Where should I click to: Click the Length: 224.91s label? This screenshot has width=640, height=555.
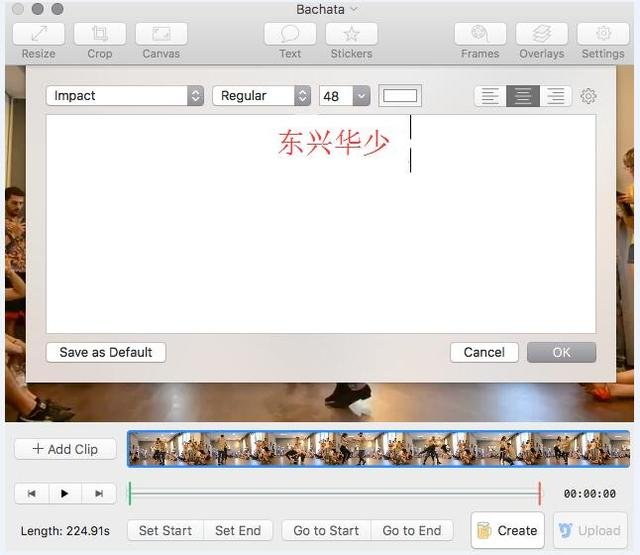[x=65, y=531]
